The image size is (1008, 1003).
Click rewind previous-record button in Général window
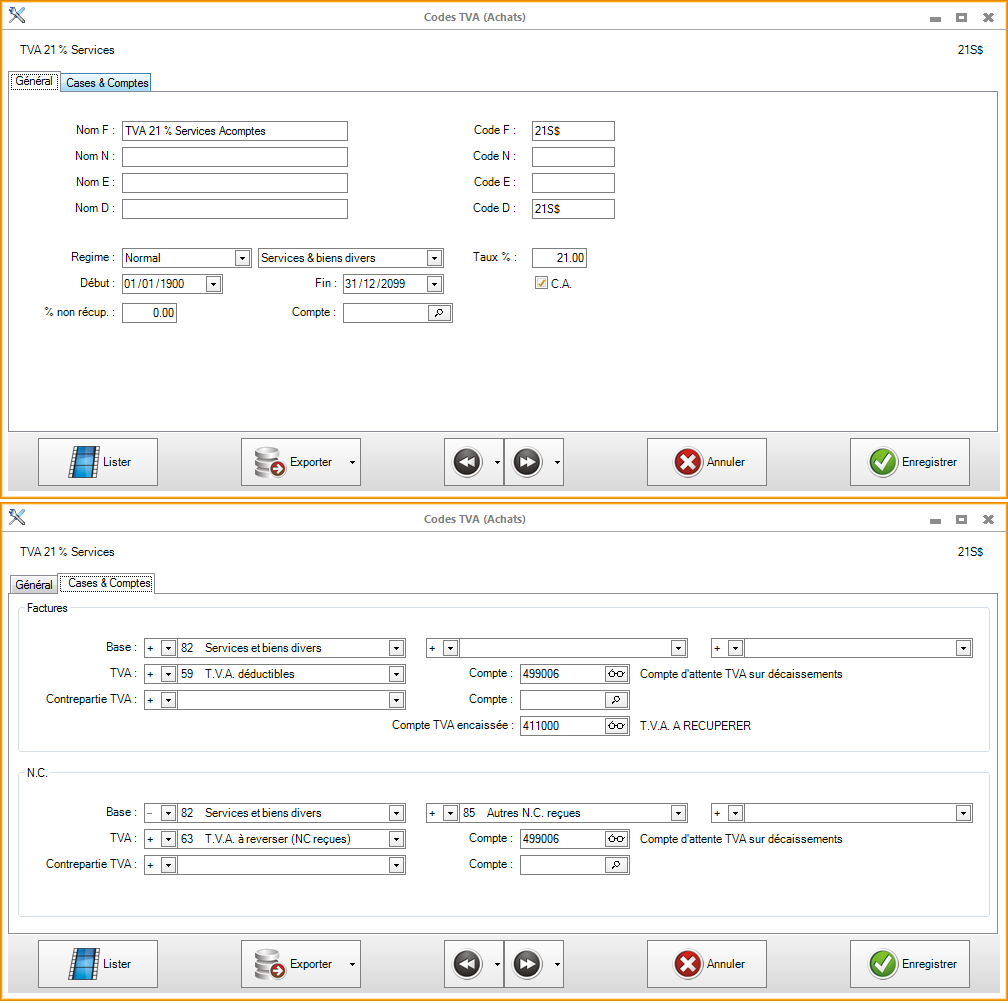click(467, 462)
